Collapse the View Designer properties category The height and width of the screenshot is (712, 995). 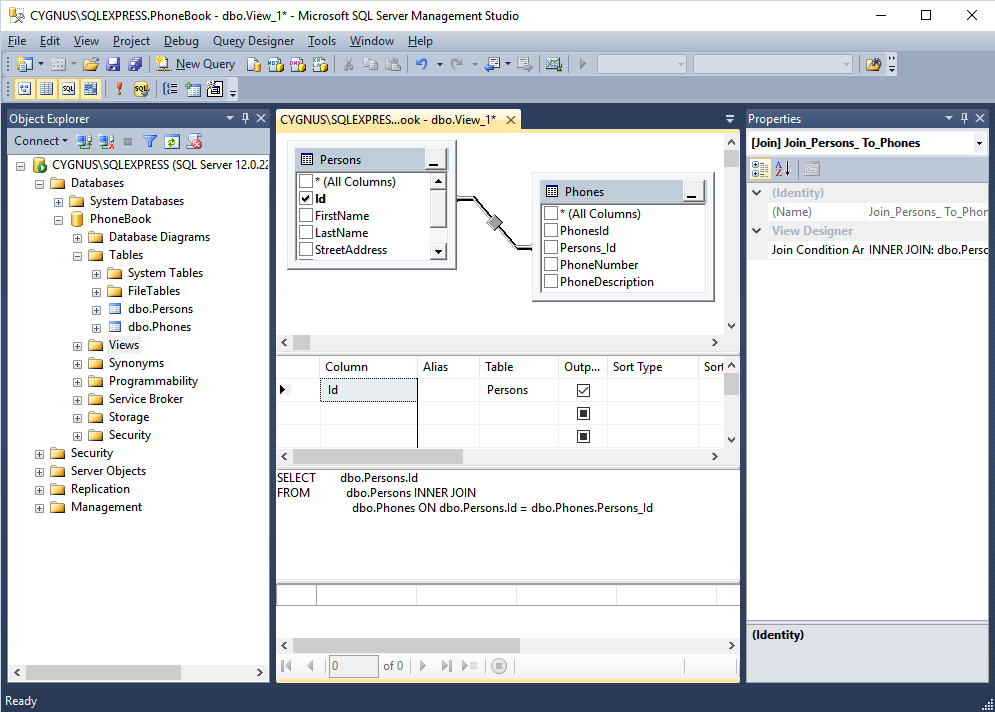[x=756, y=231]
